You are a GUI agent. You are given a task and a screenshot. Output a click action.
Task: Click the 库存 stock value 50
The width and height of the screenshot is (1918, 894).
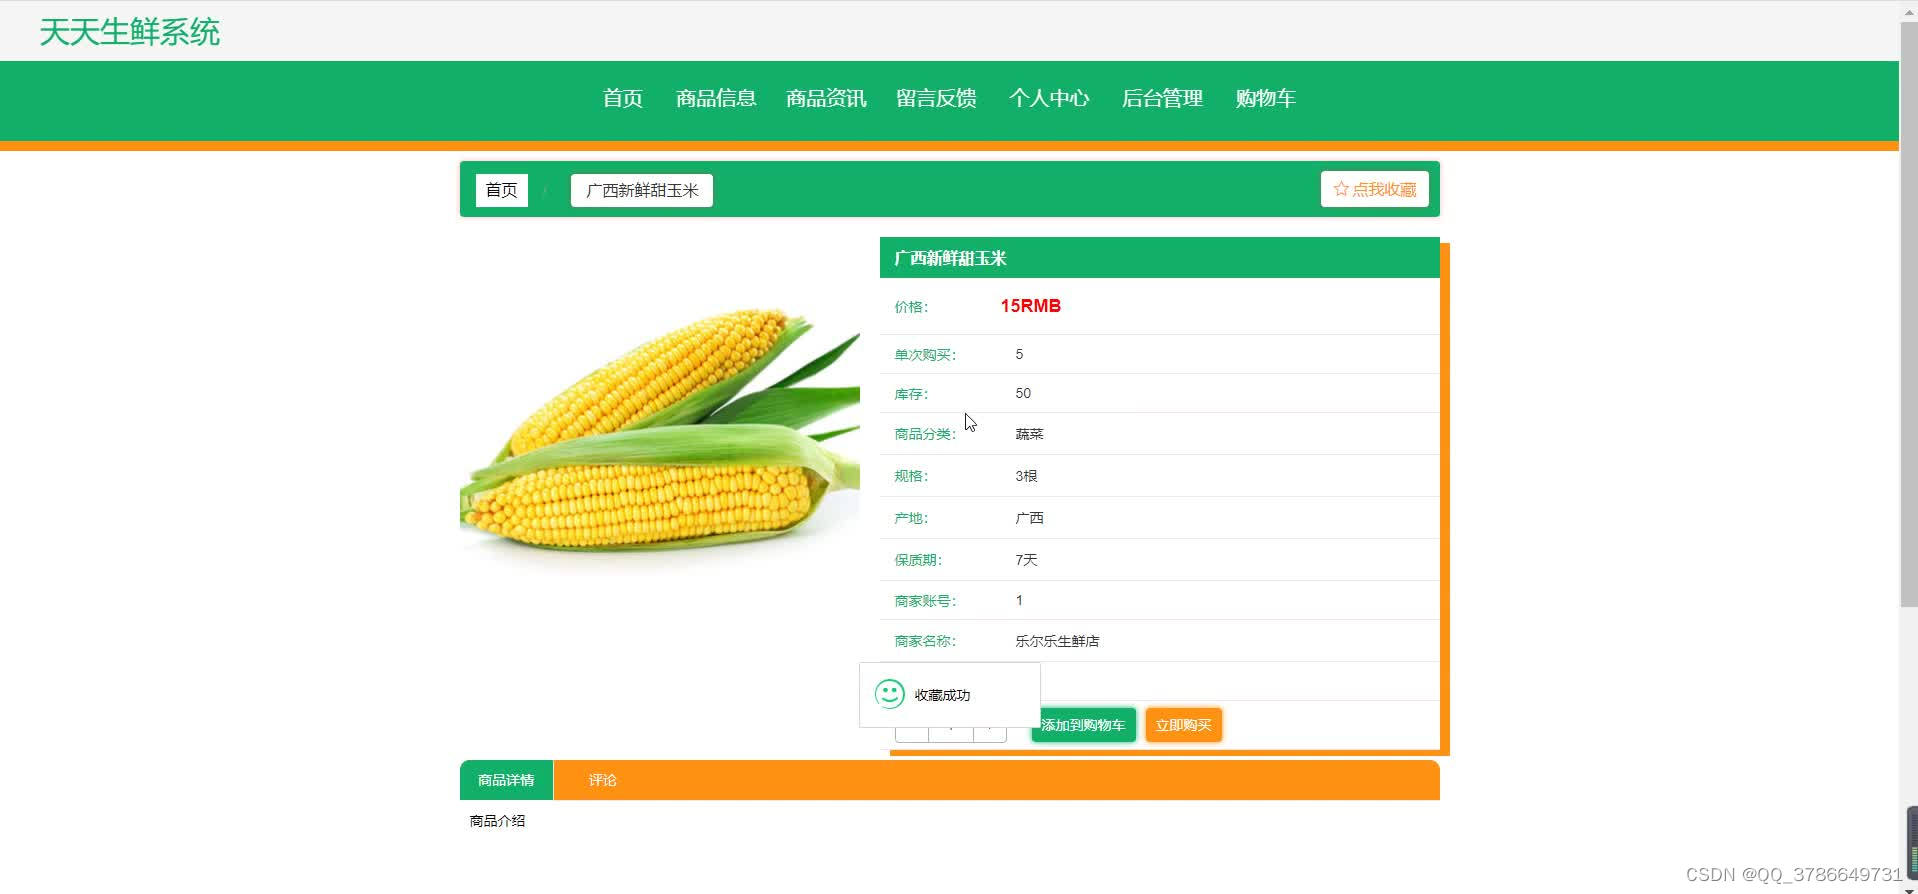click(1023, 393)
